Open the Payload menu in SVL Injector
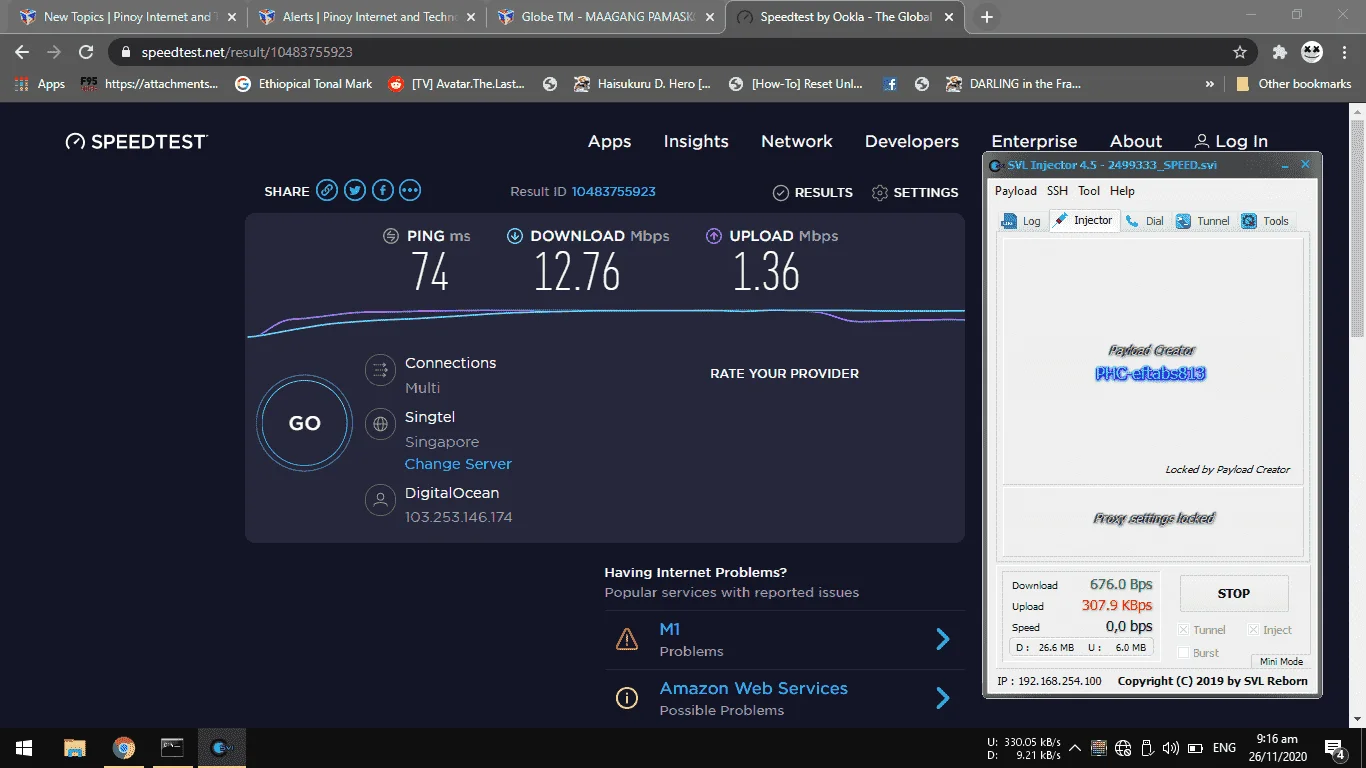This screenshot has height=768, width=1366. click(x=1016, y=191)
